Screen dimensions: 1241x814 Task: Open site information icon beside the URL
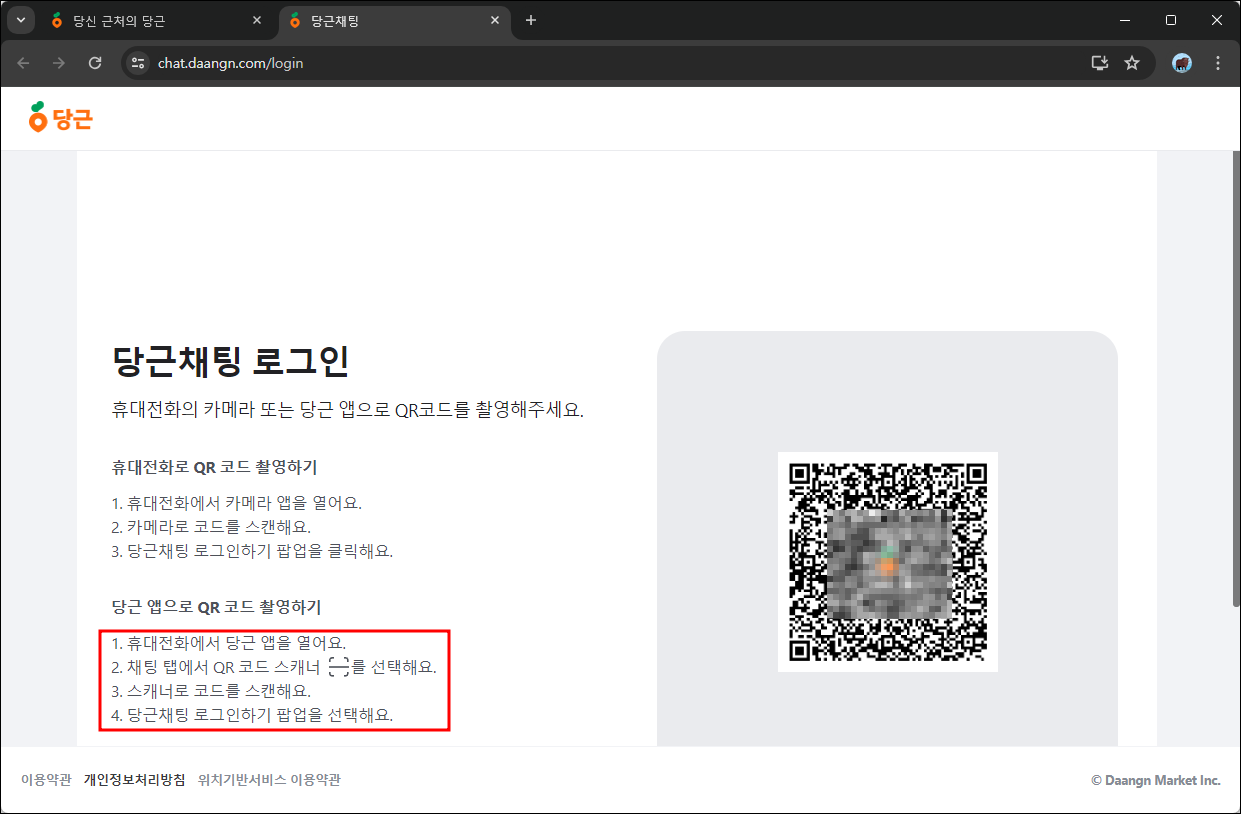139,63
